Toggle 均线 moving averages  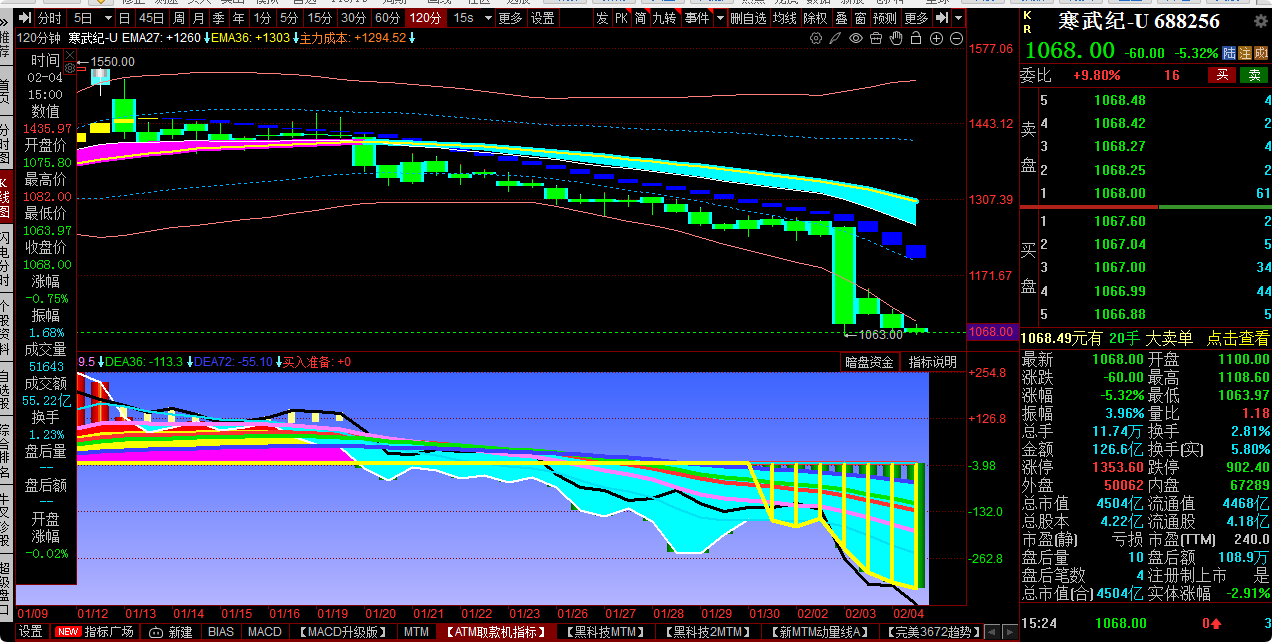[x=785, y=18]
